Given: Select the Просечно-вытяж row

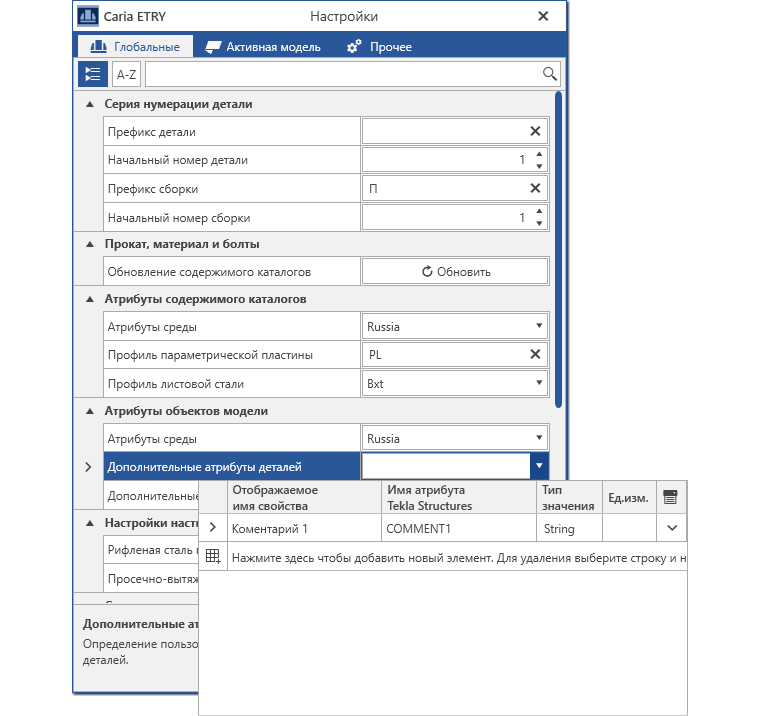Looking at the screenshot, I should [x=151, y=578].
